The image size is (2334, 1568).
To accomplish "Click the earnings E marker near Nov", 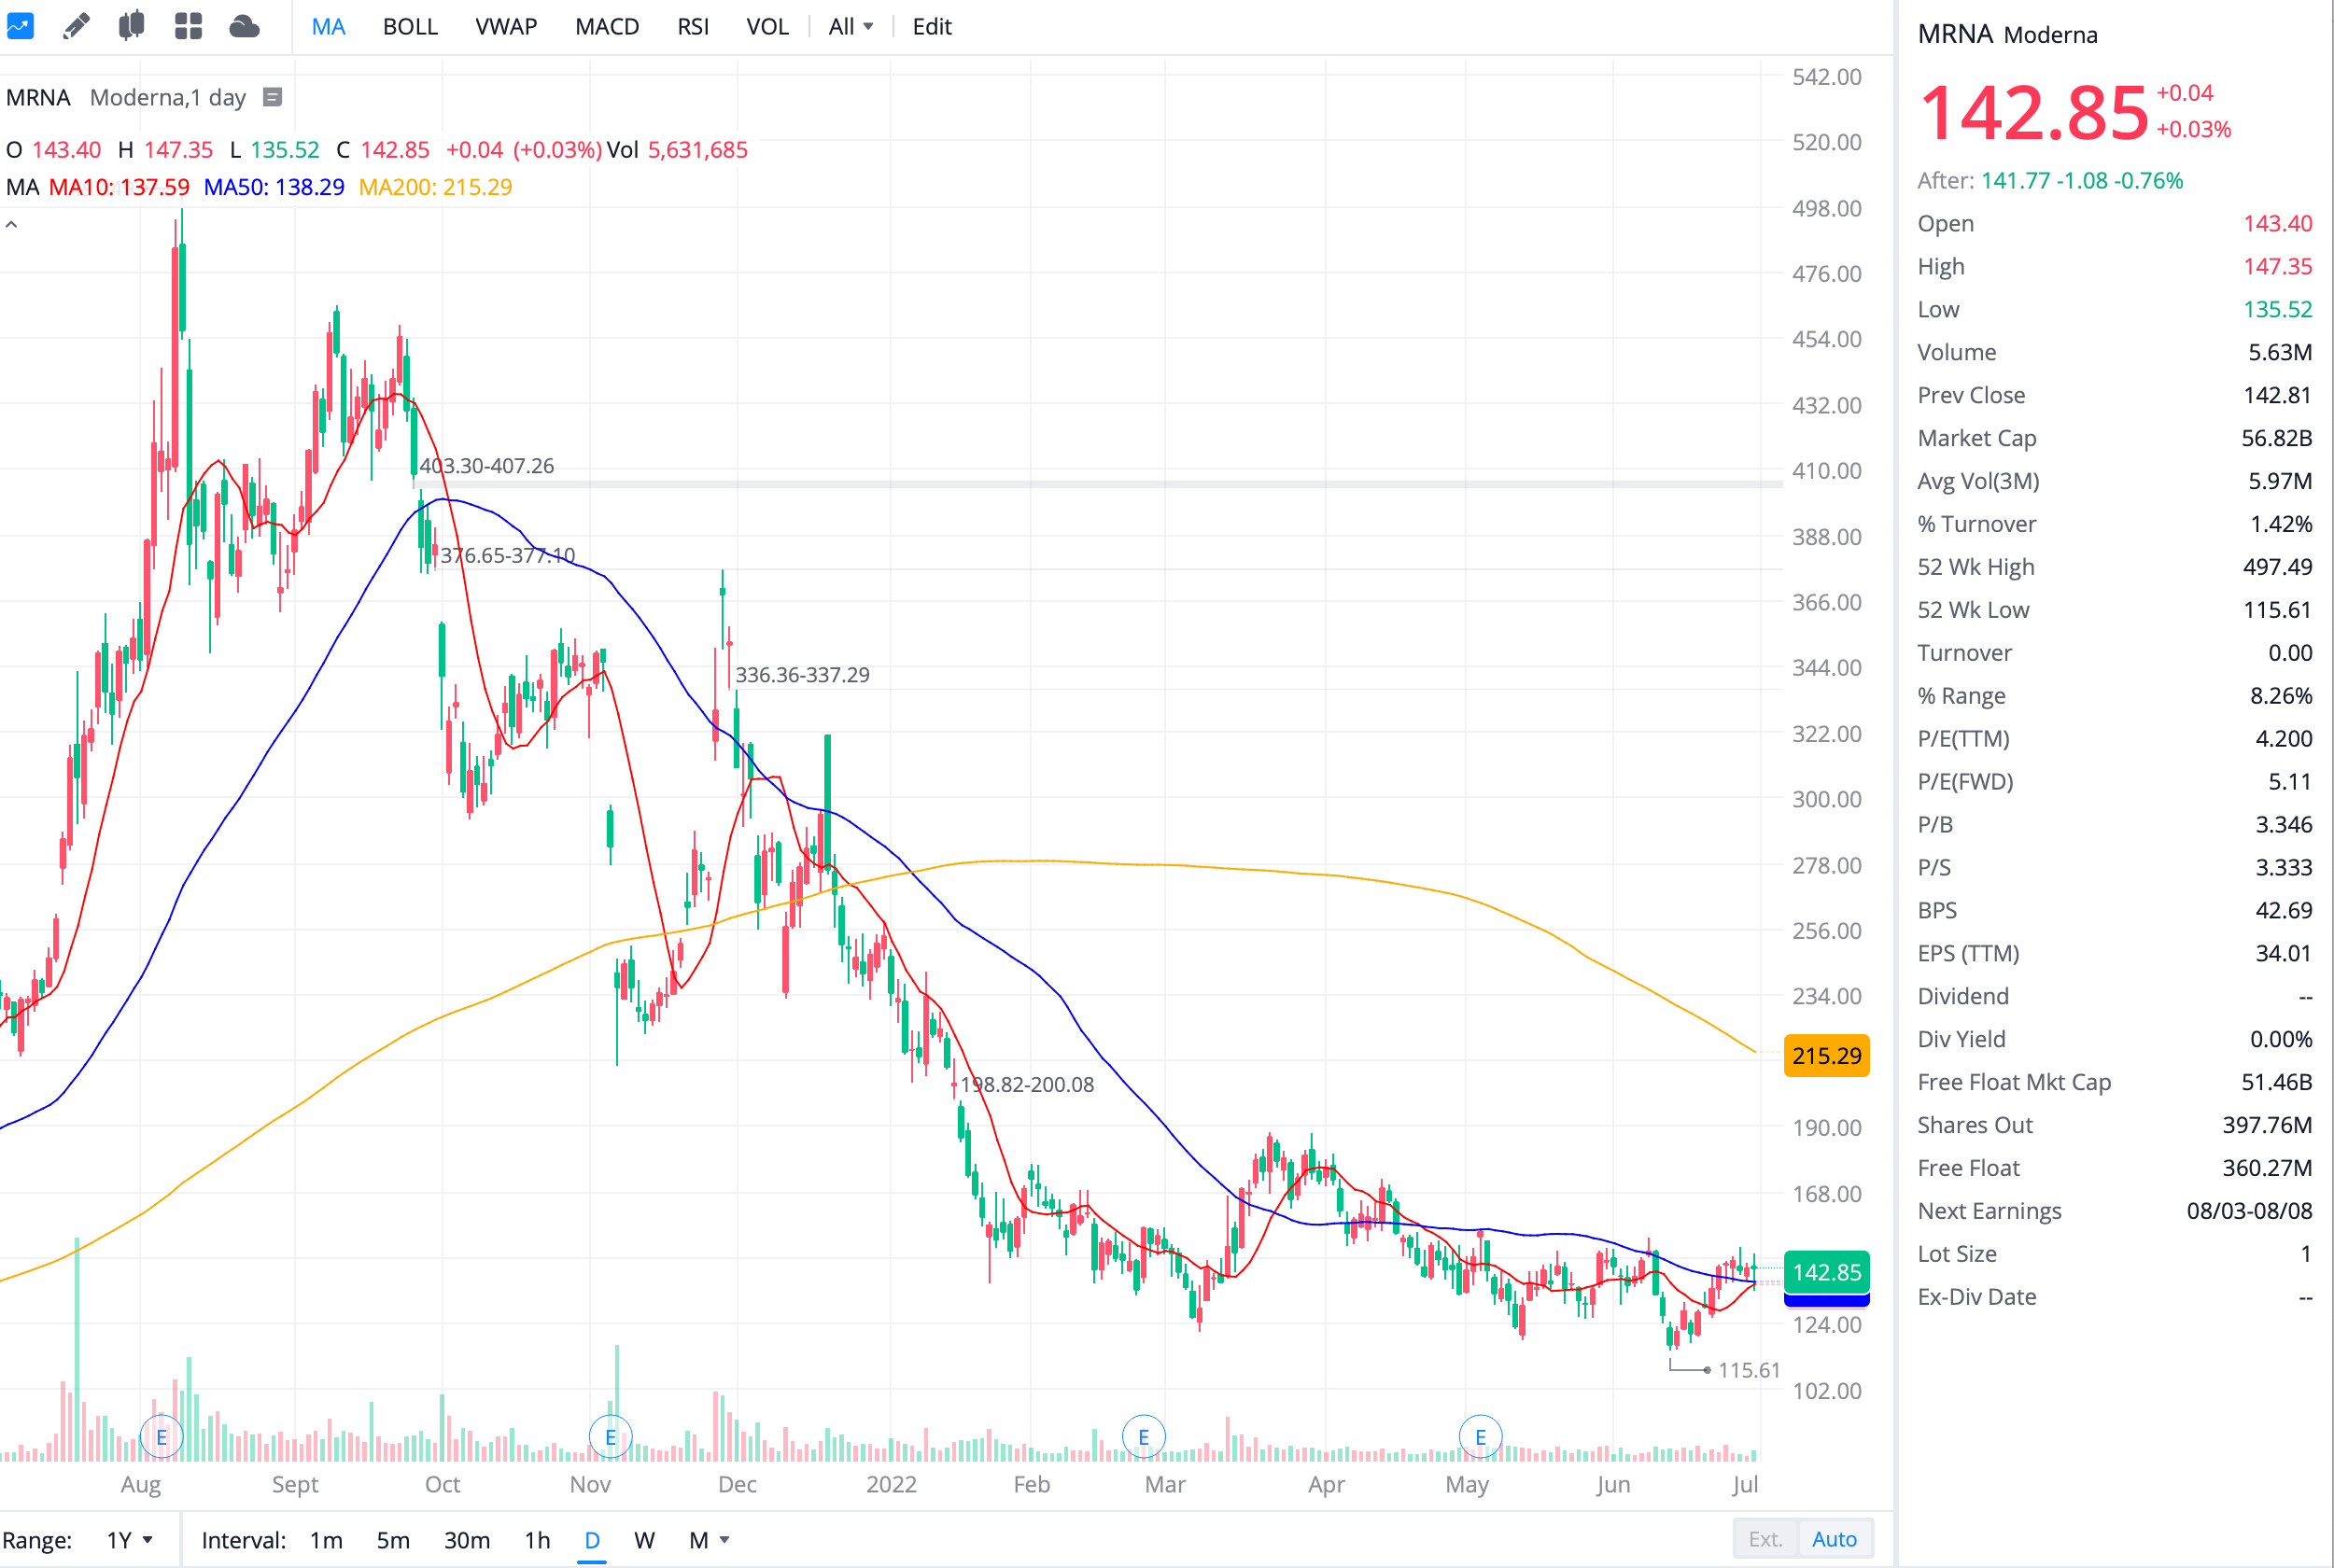I will click(610, 1437).
